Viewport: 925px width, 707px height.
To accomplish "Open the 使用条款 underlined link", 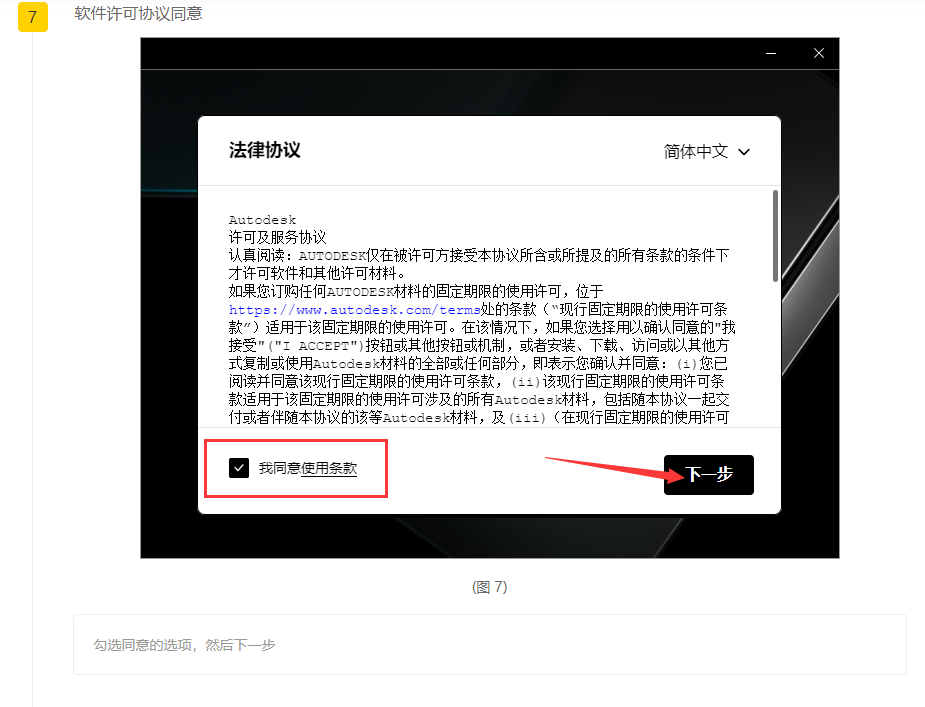I will [329, 468].
